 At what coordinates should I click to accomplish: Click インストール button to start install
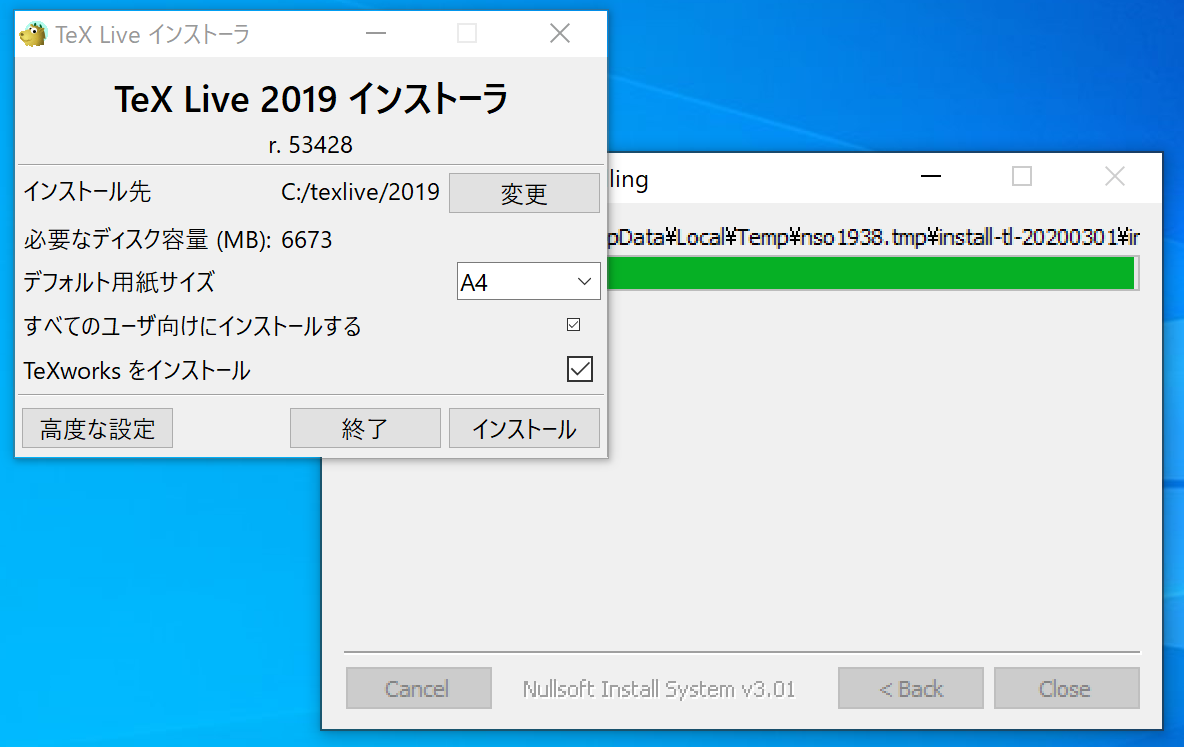[x=524, y=428]
